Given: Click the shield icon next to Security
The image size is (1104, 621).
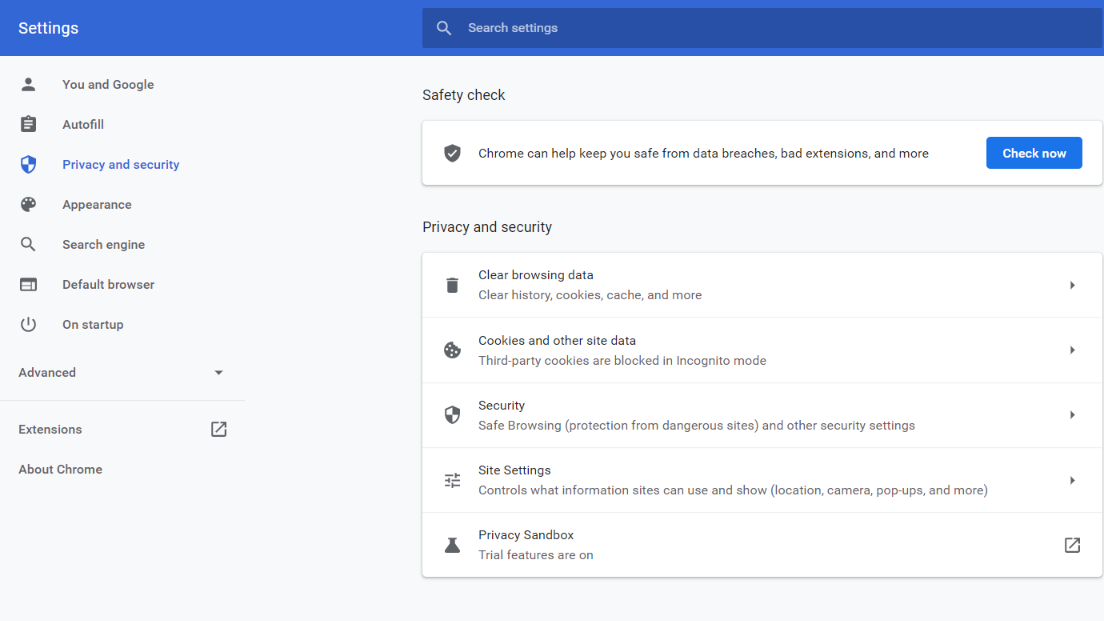Looking at the screenshot, I should (452, 415).
